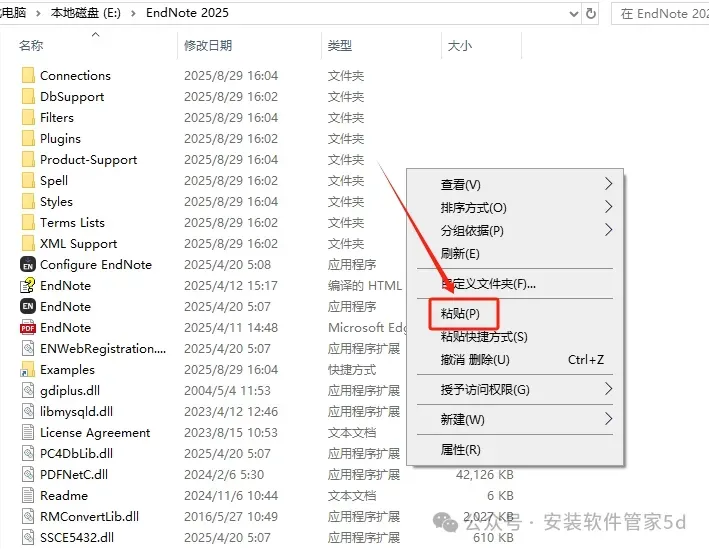The width and height of the screenshot is (709, 550).
Task: Sort by the 修改日期 column header
Action: [208, 45]
